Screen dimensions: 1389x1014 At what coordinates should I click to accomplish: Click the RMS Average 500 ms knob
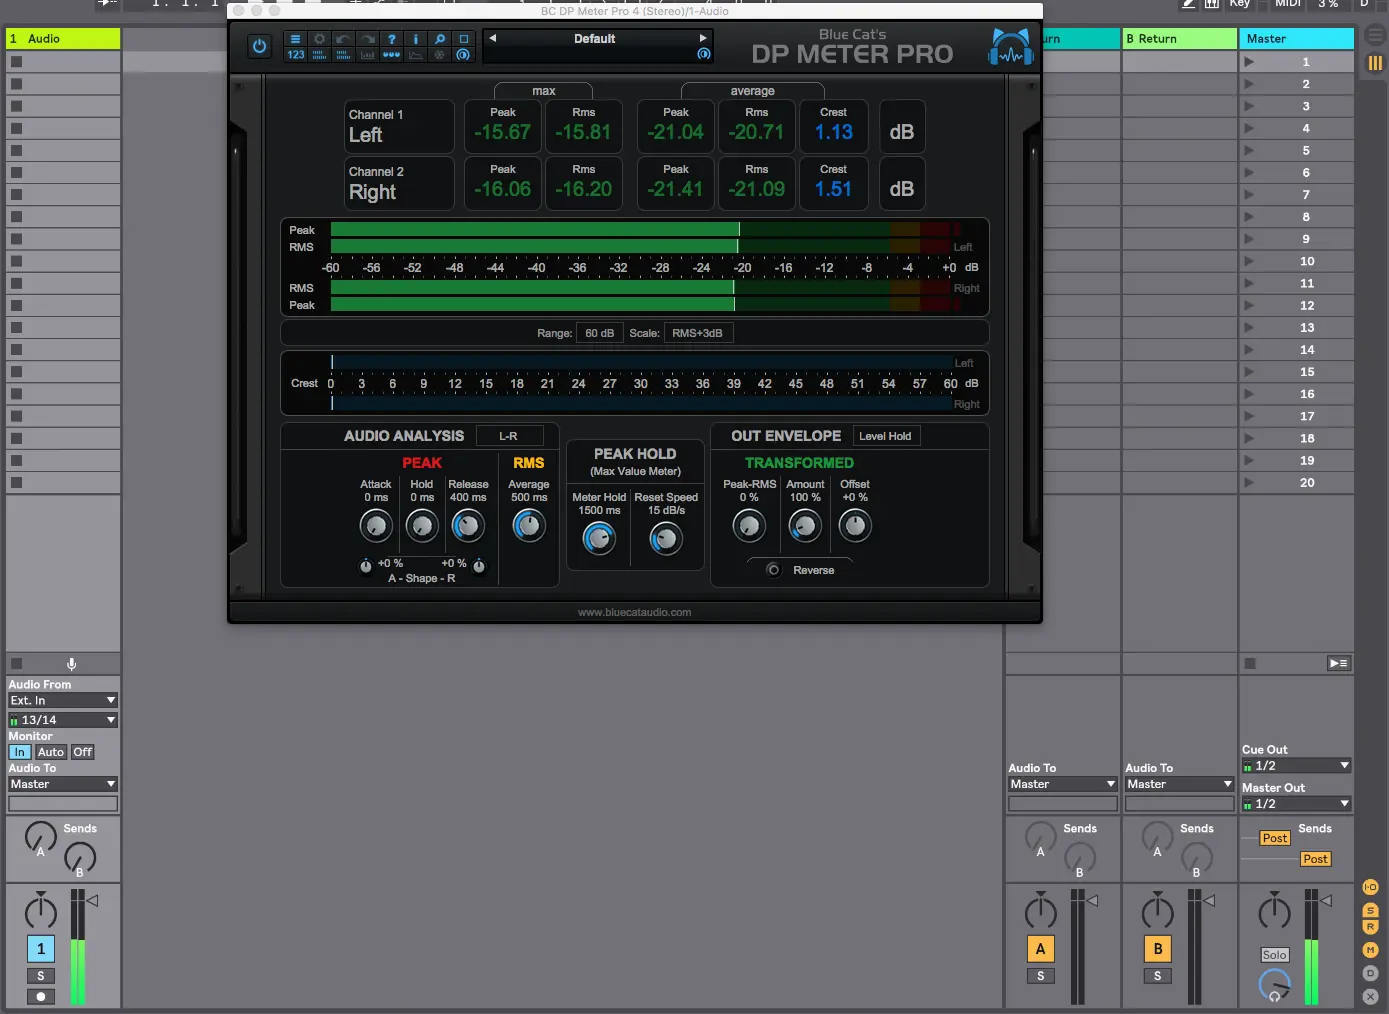pyautogui.click(x=529, y=526)
